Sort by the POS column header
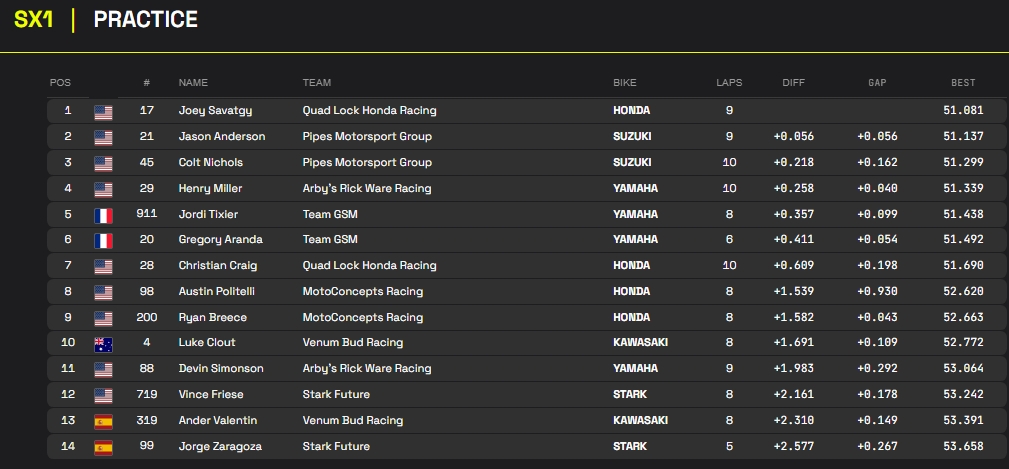 pos(60,83)
